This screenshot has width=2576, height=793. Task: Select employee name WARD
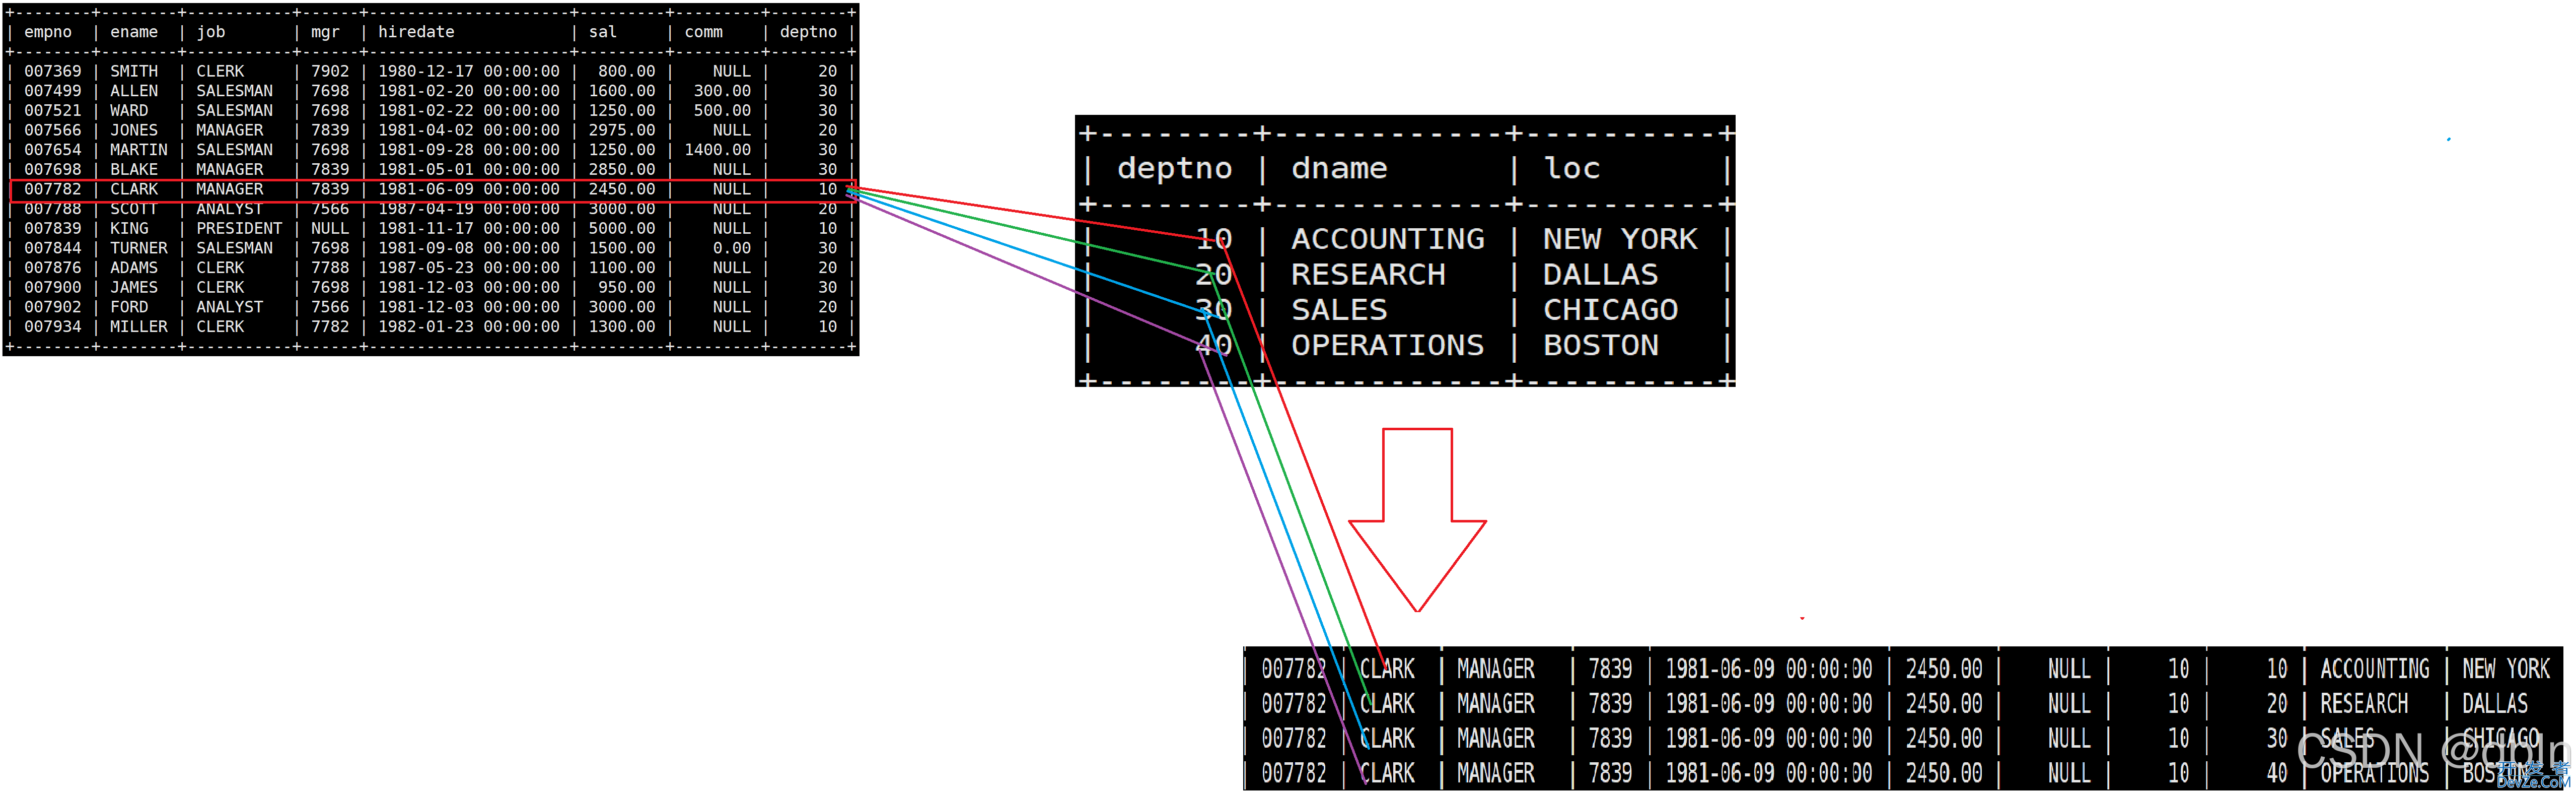(x=129, y=111)
